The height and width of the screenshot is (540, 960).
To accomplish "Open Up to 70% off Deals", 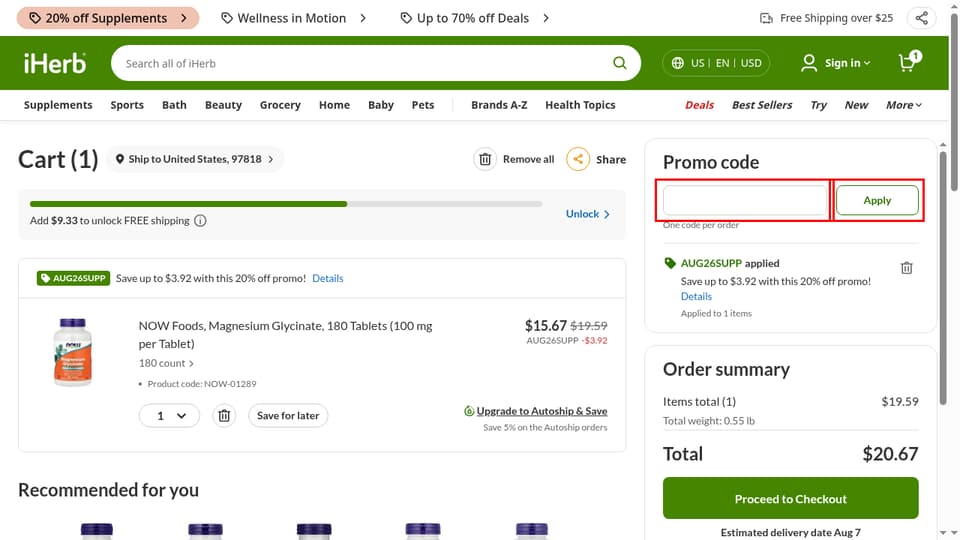I will pyautogui.click(x=474, y=18).
